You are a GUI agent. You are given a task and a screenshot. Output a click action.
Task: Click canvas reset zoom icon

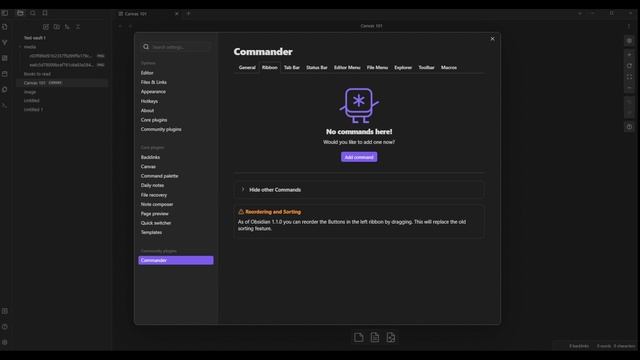click(x=629, y=66)
